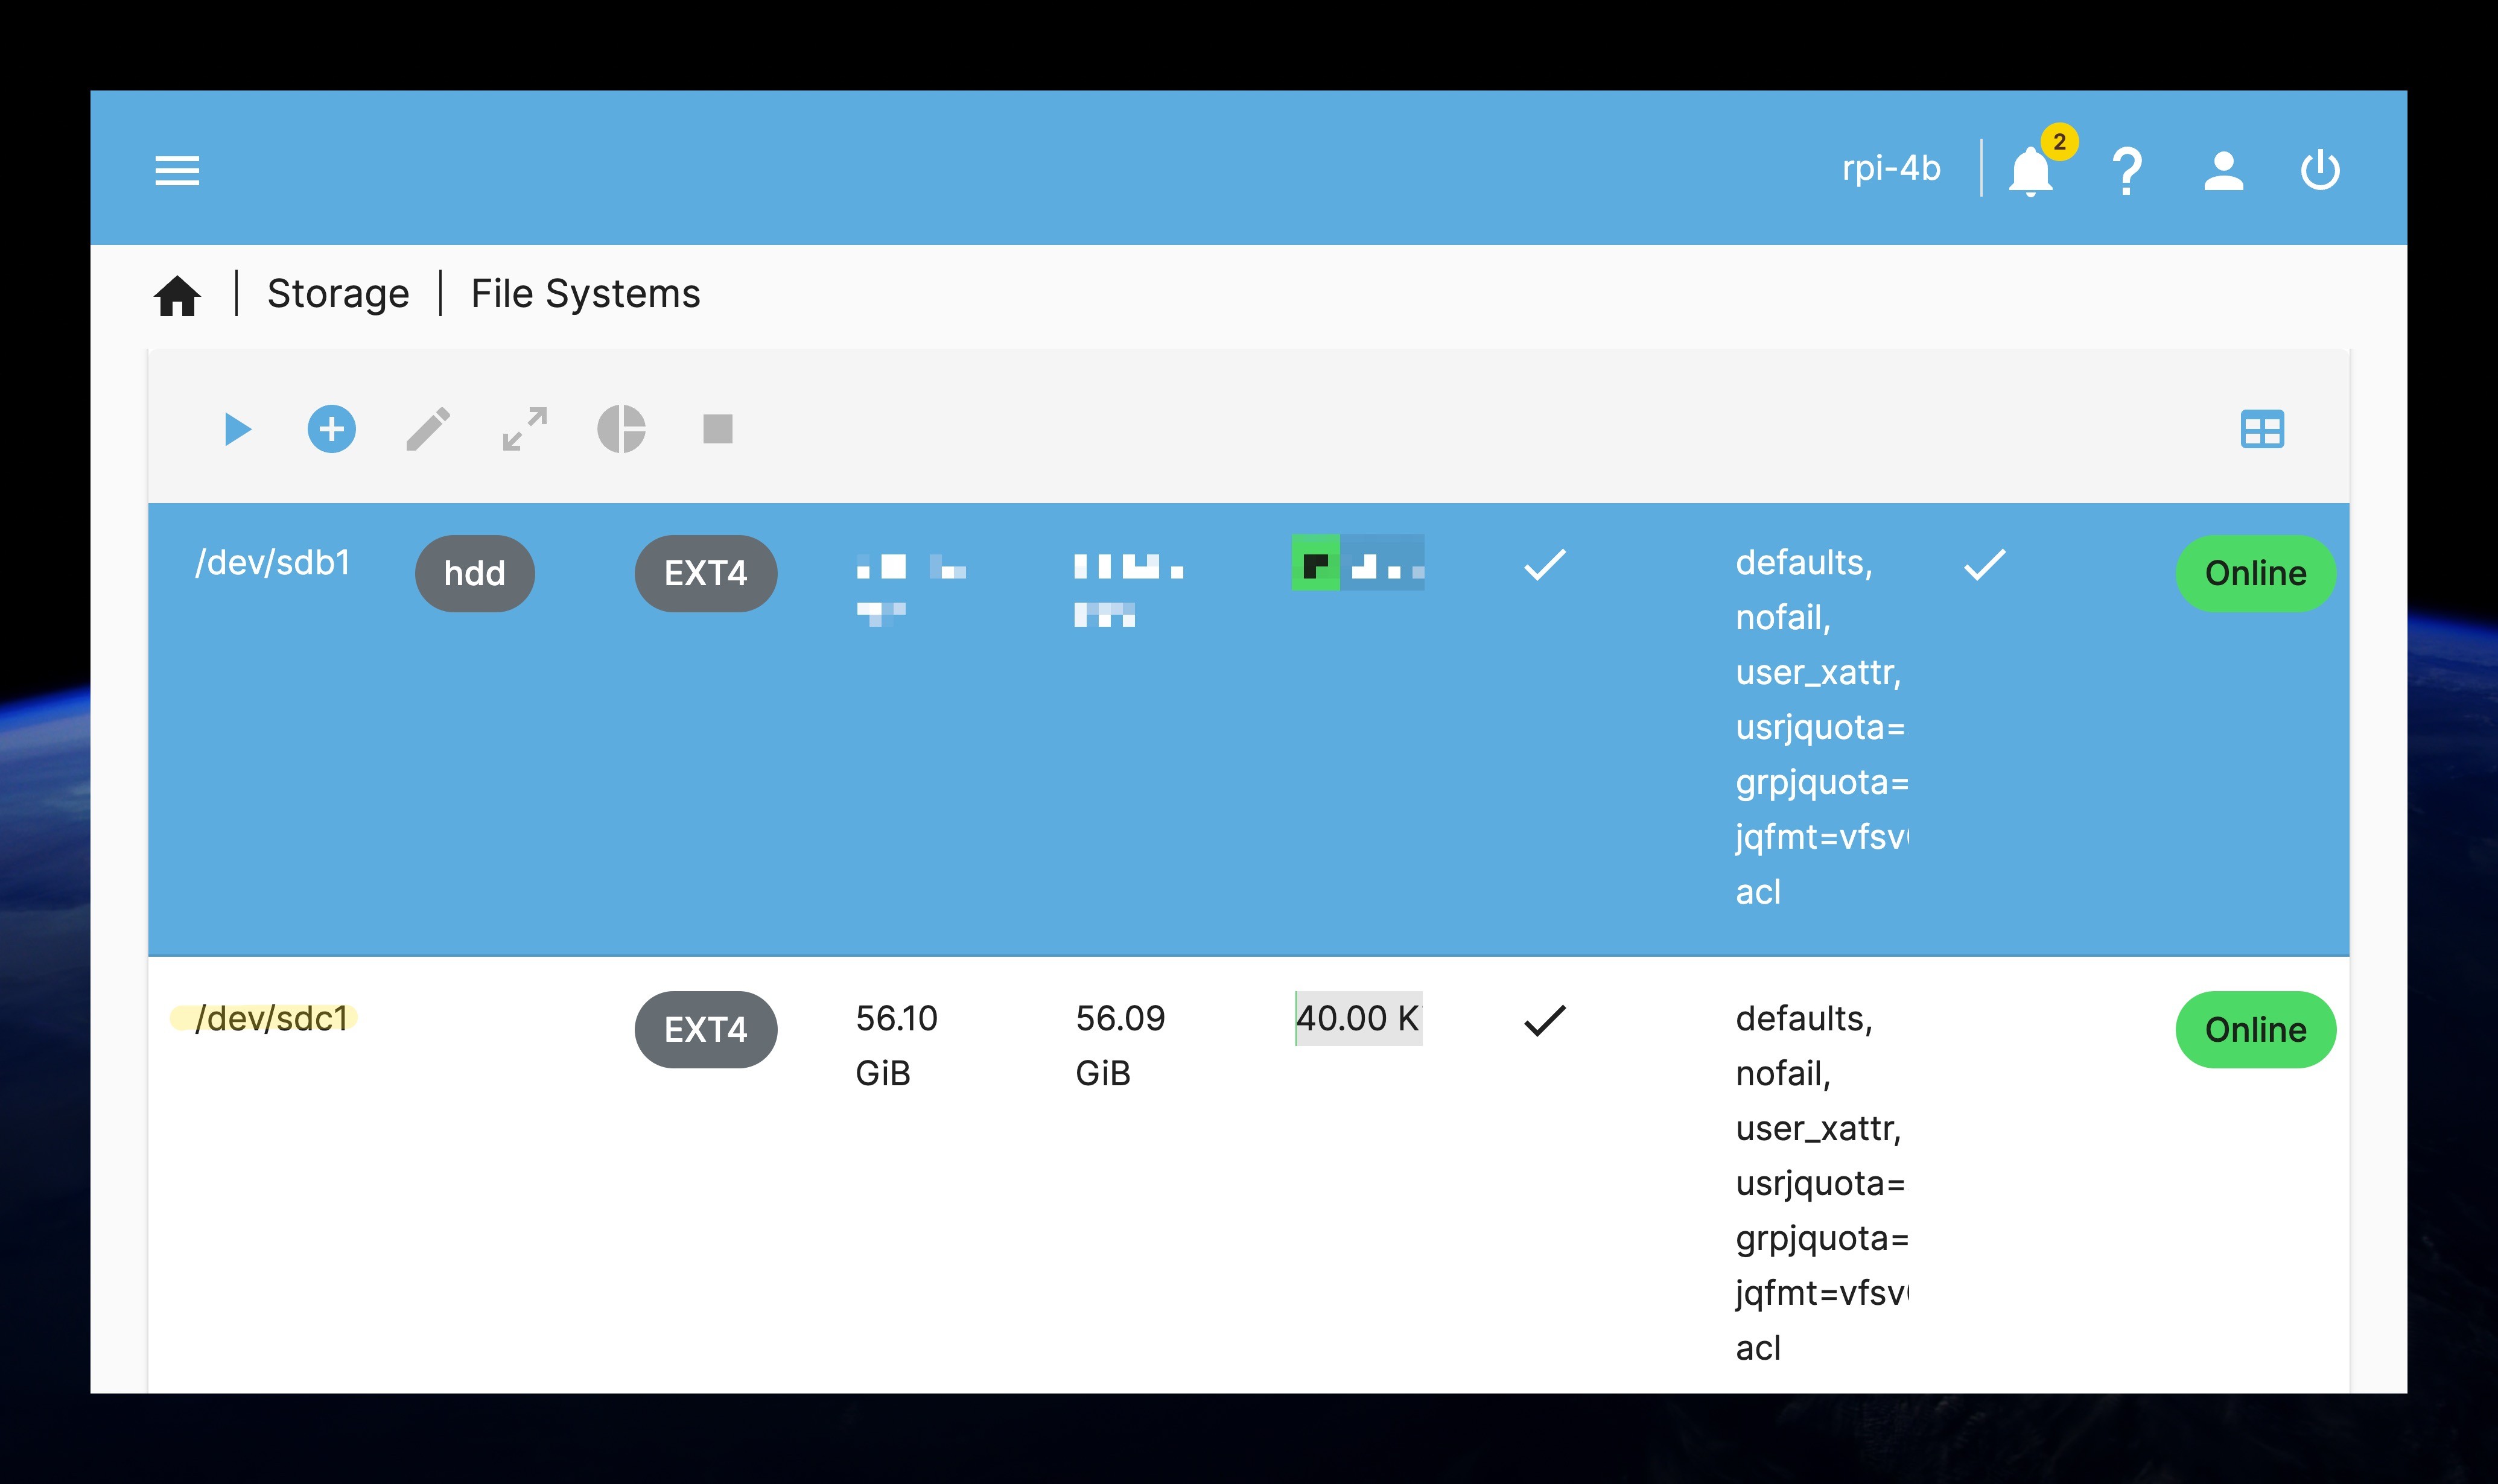Click the EXT4 badge for /dev/sdb1

pos(706,573)
